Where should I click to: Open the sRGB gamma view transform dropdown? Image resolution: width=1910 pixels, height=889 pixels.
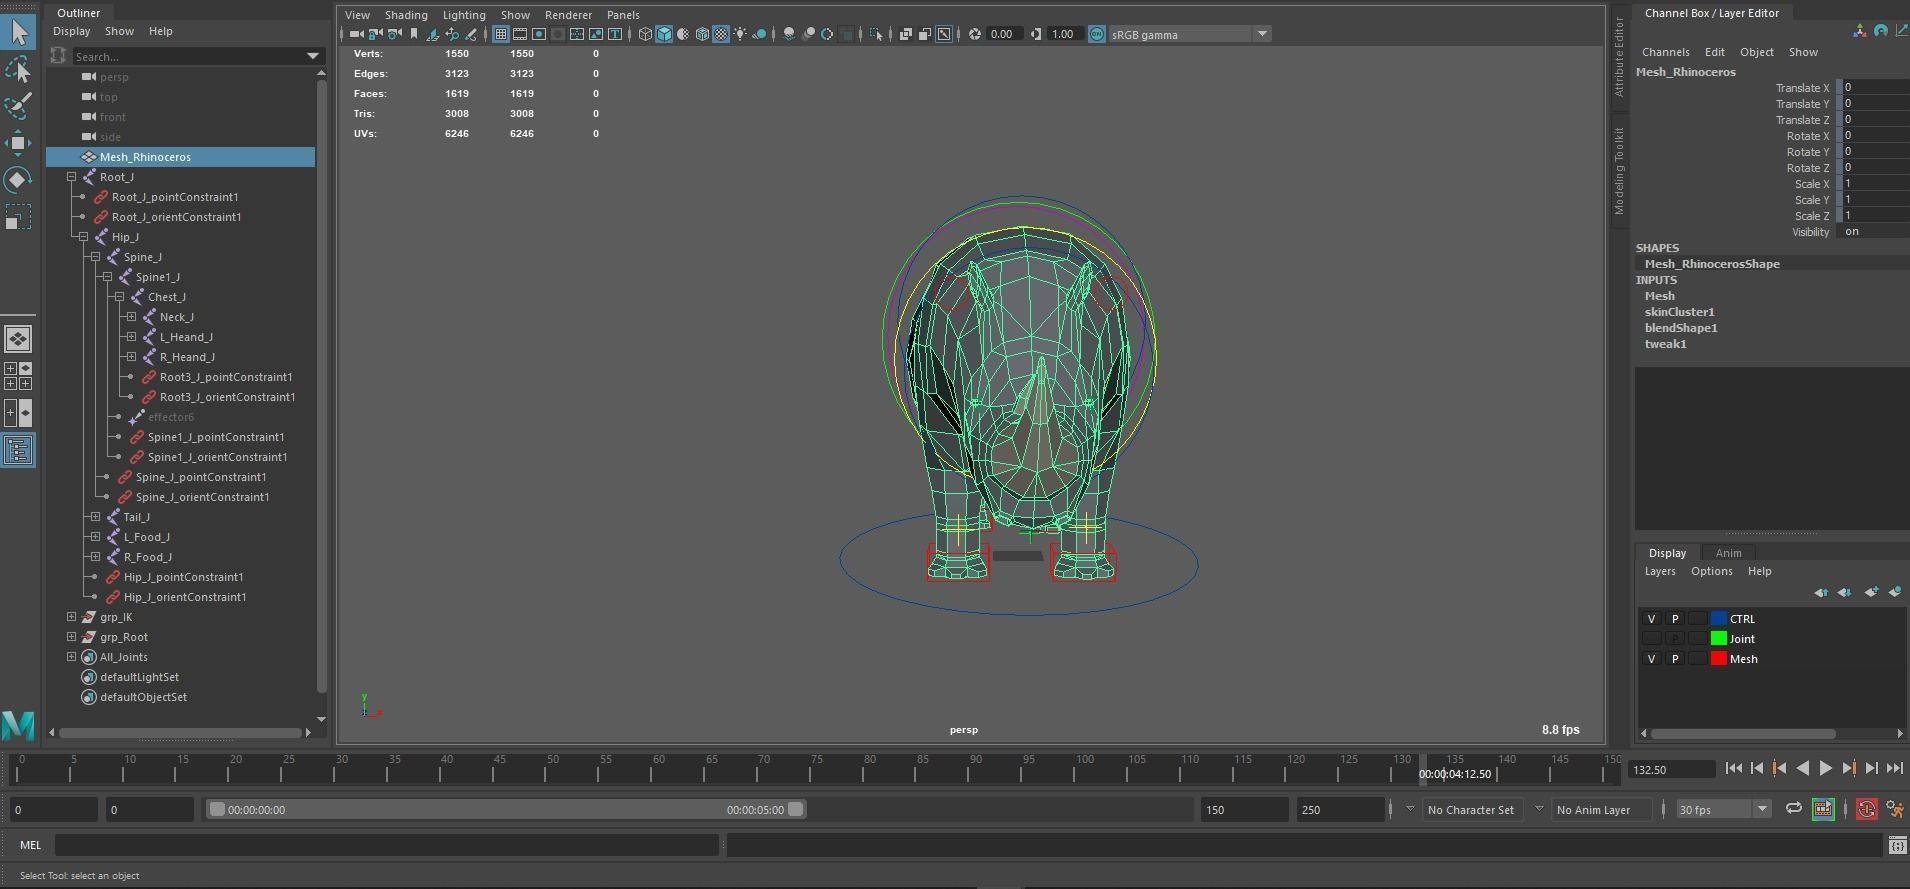(1262, 34)
